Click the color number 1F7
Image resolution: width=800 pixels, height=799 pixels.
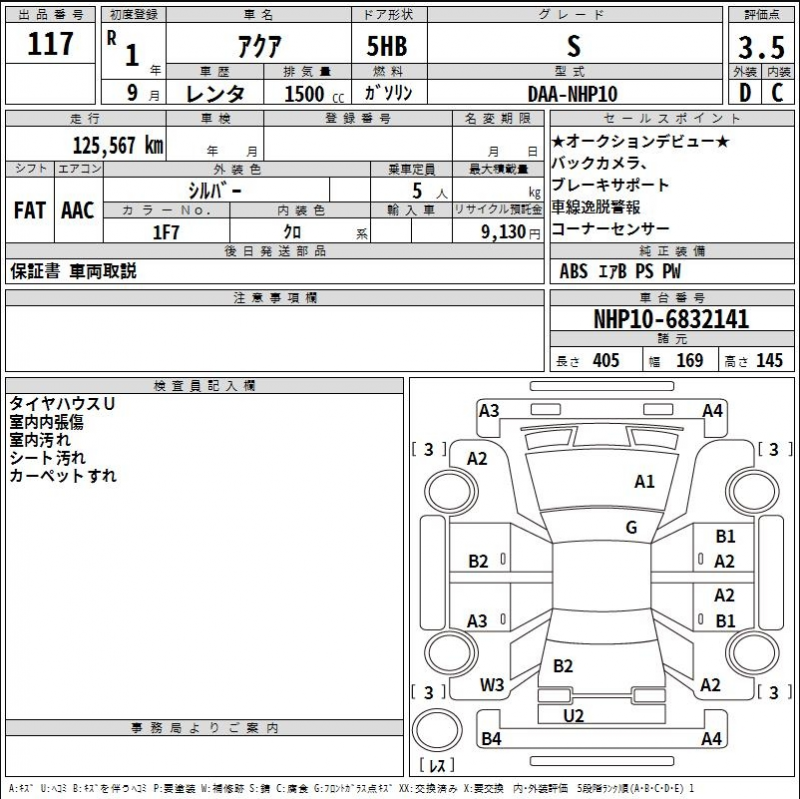tap(166, 233)
